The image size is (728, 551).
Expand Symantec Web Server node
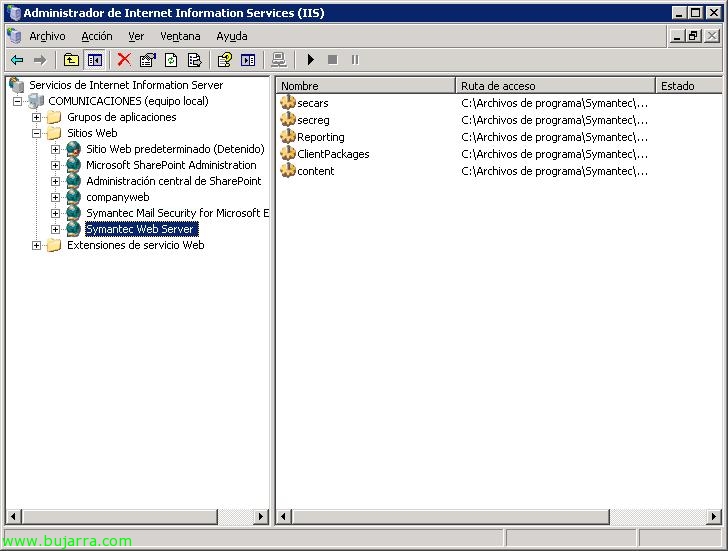pos(55,229)
